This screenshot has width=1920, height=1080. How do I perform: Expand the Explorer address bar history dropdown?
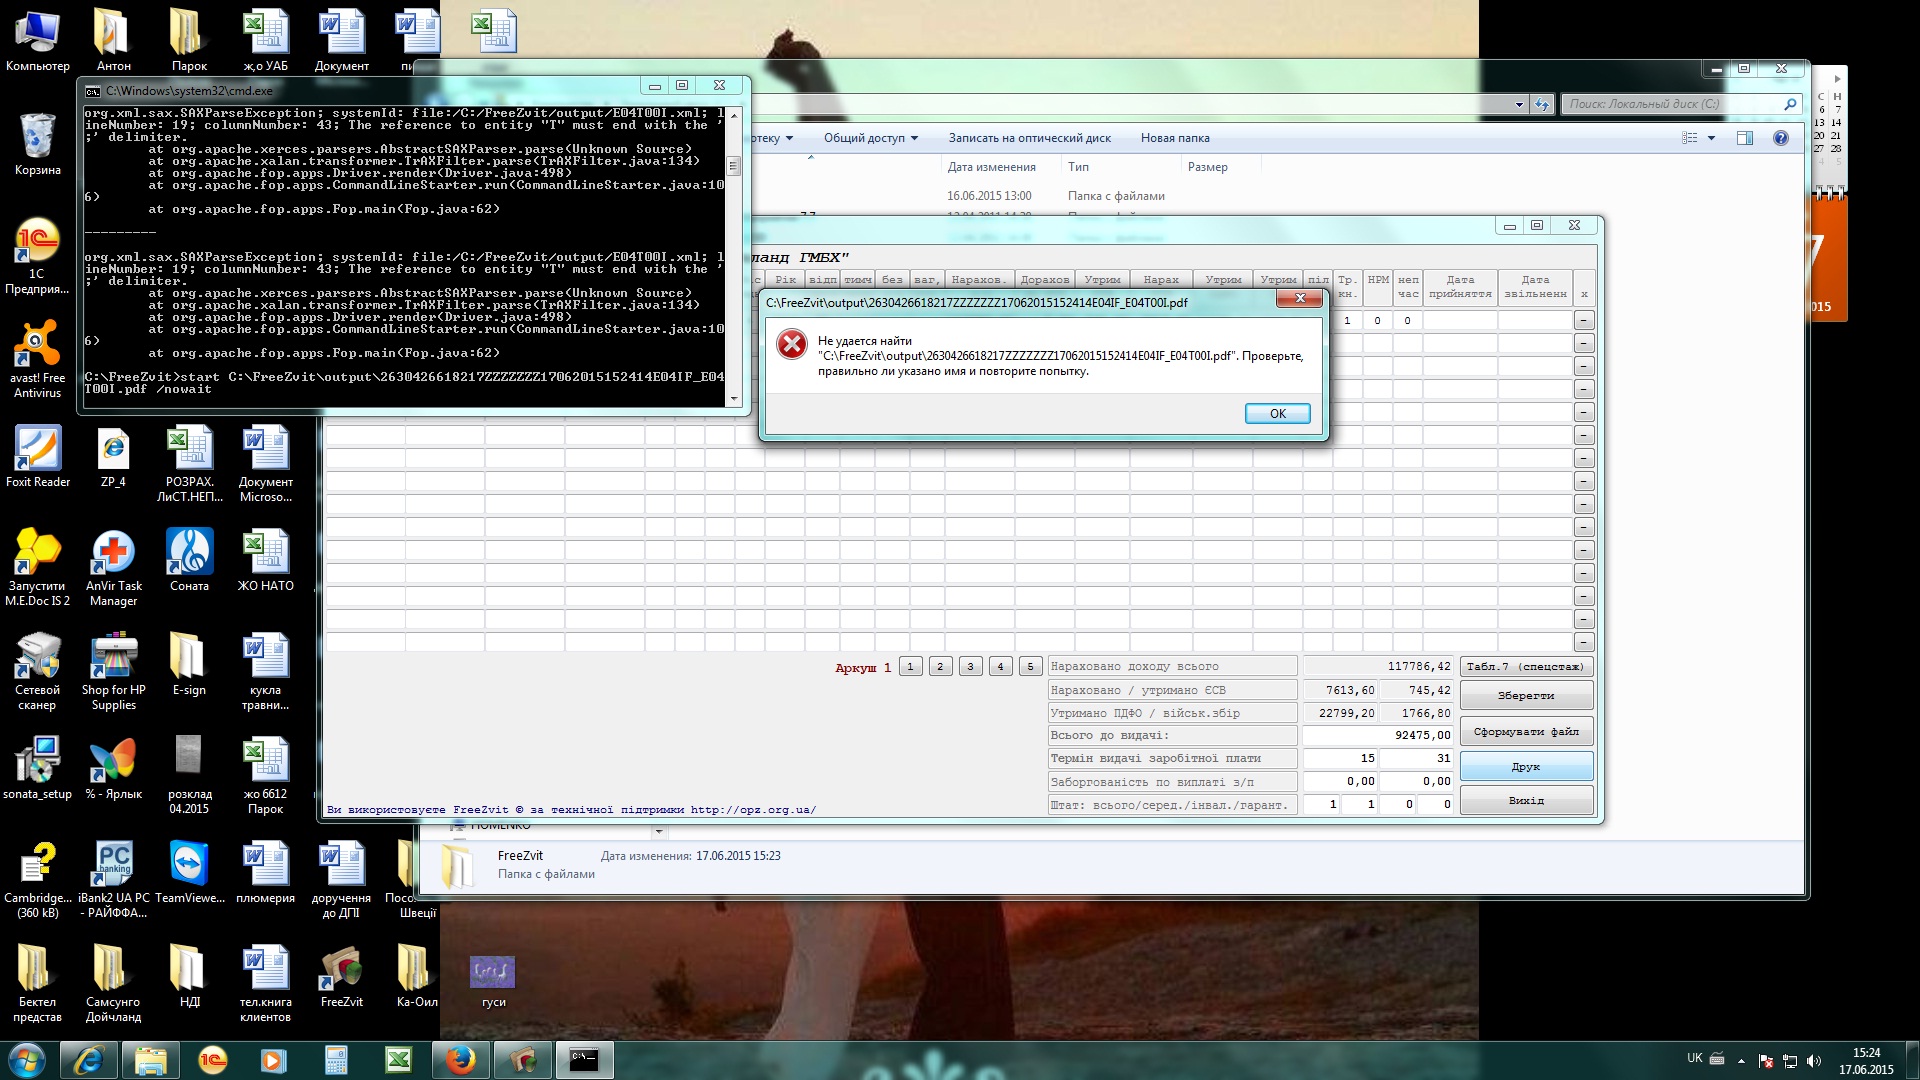(x=1519, y=104)
